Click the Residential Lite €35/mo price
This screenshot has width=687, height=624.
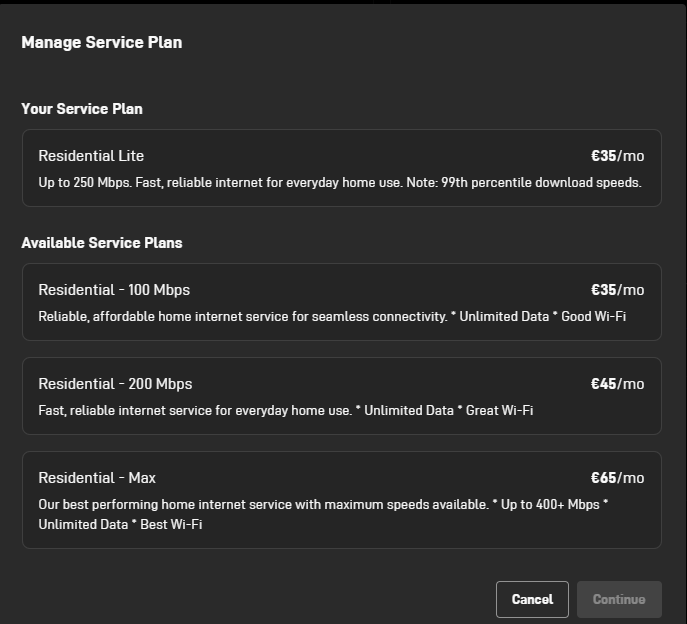(x=617, y=156)
